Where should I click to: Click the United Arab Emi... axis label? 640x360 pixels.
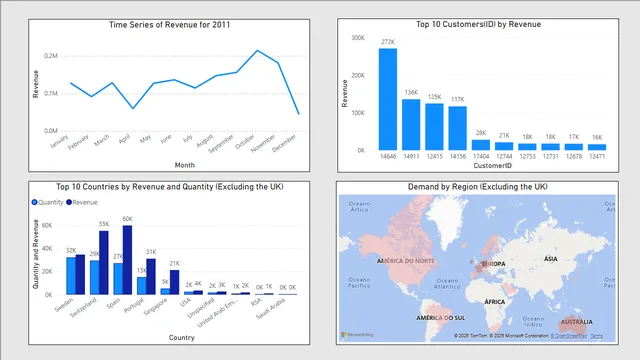click(217, 313)
